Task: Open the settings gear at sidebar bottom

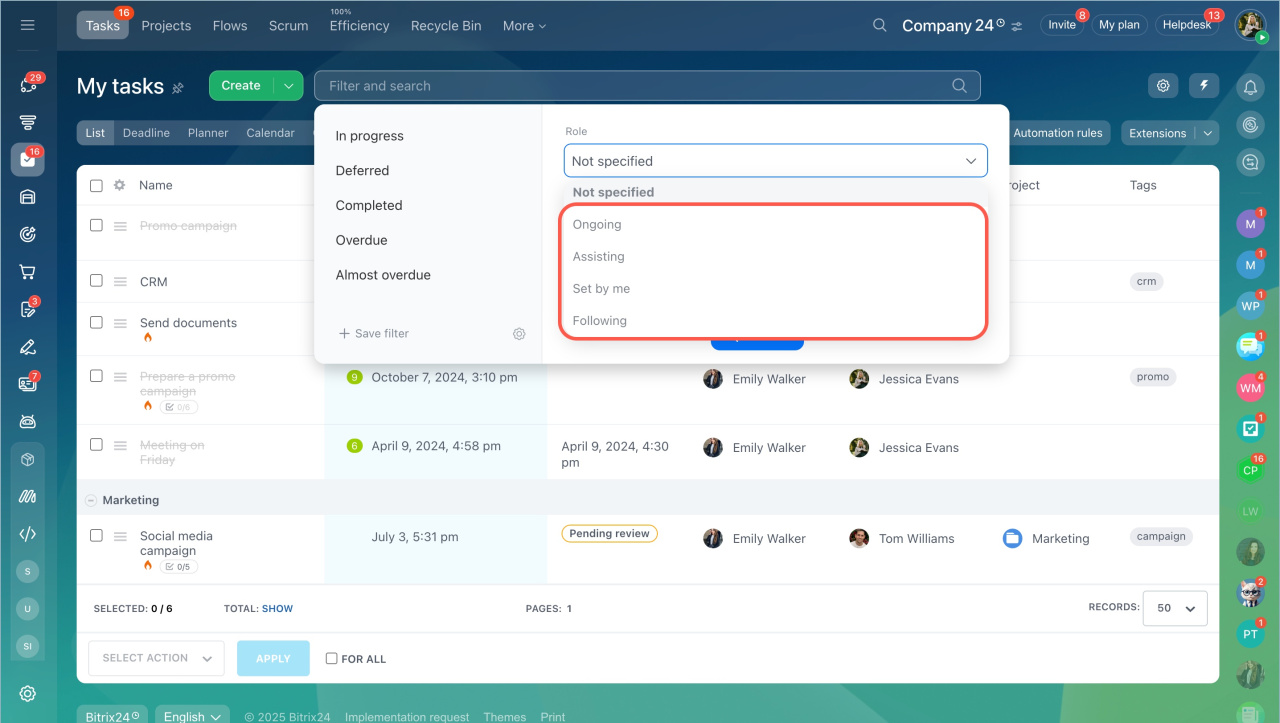Action: pos(28,694)
